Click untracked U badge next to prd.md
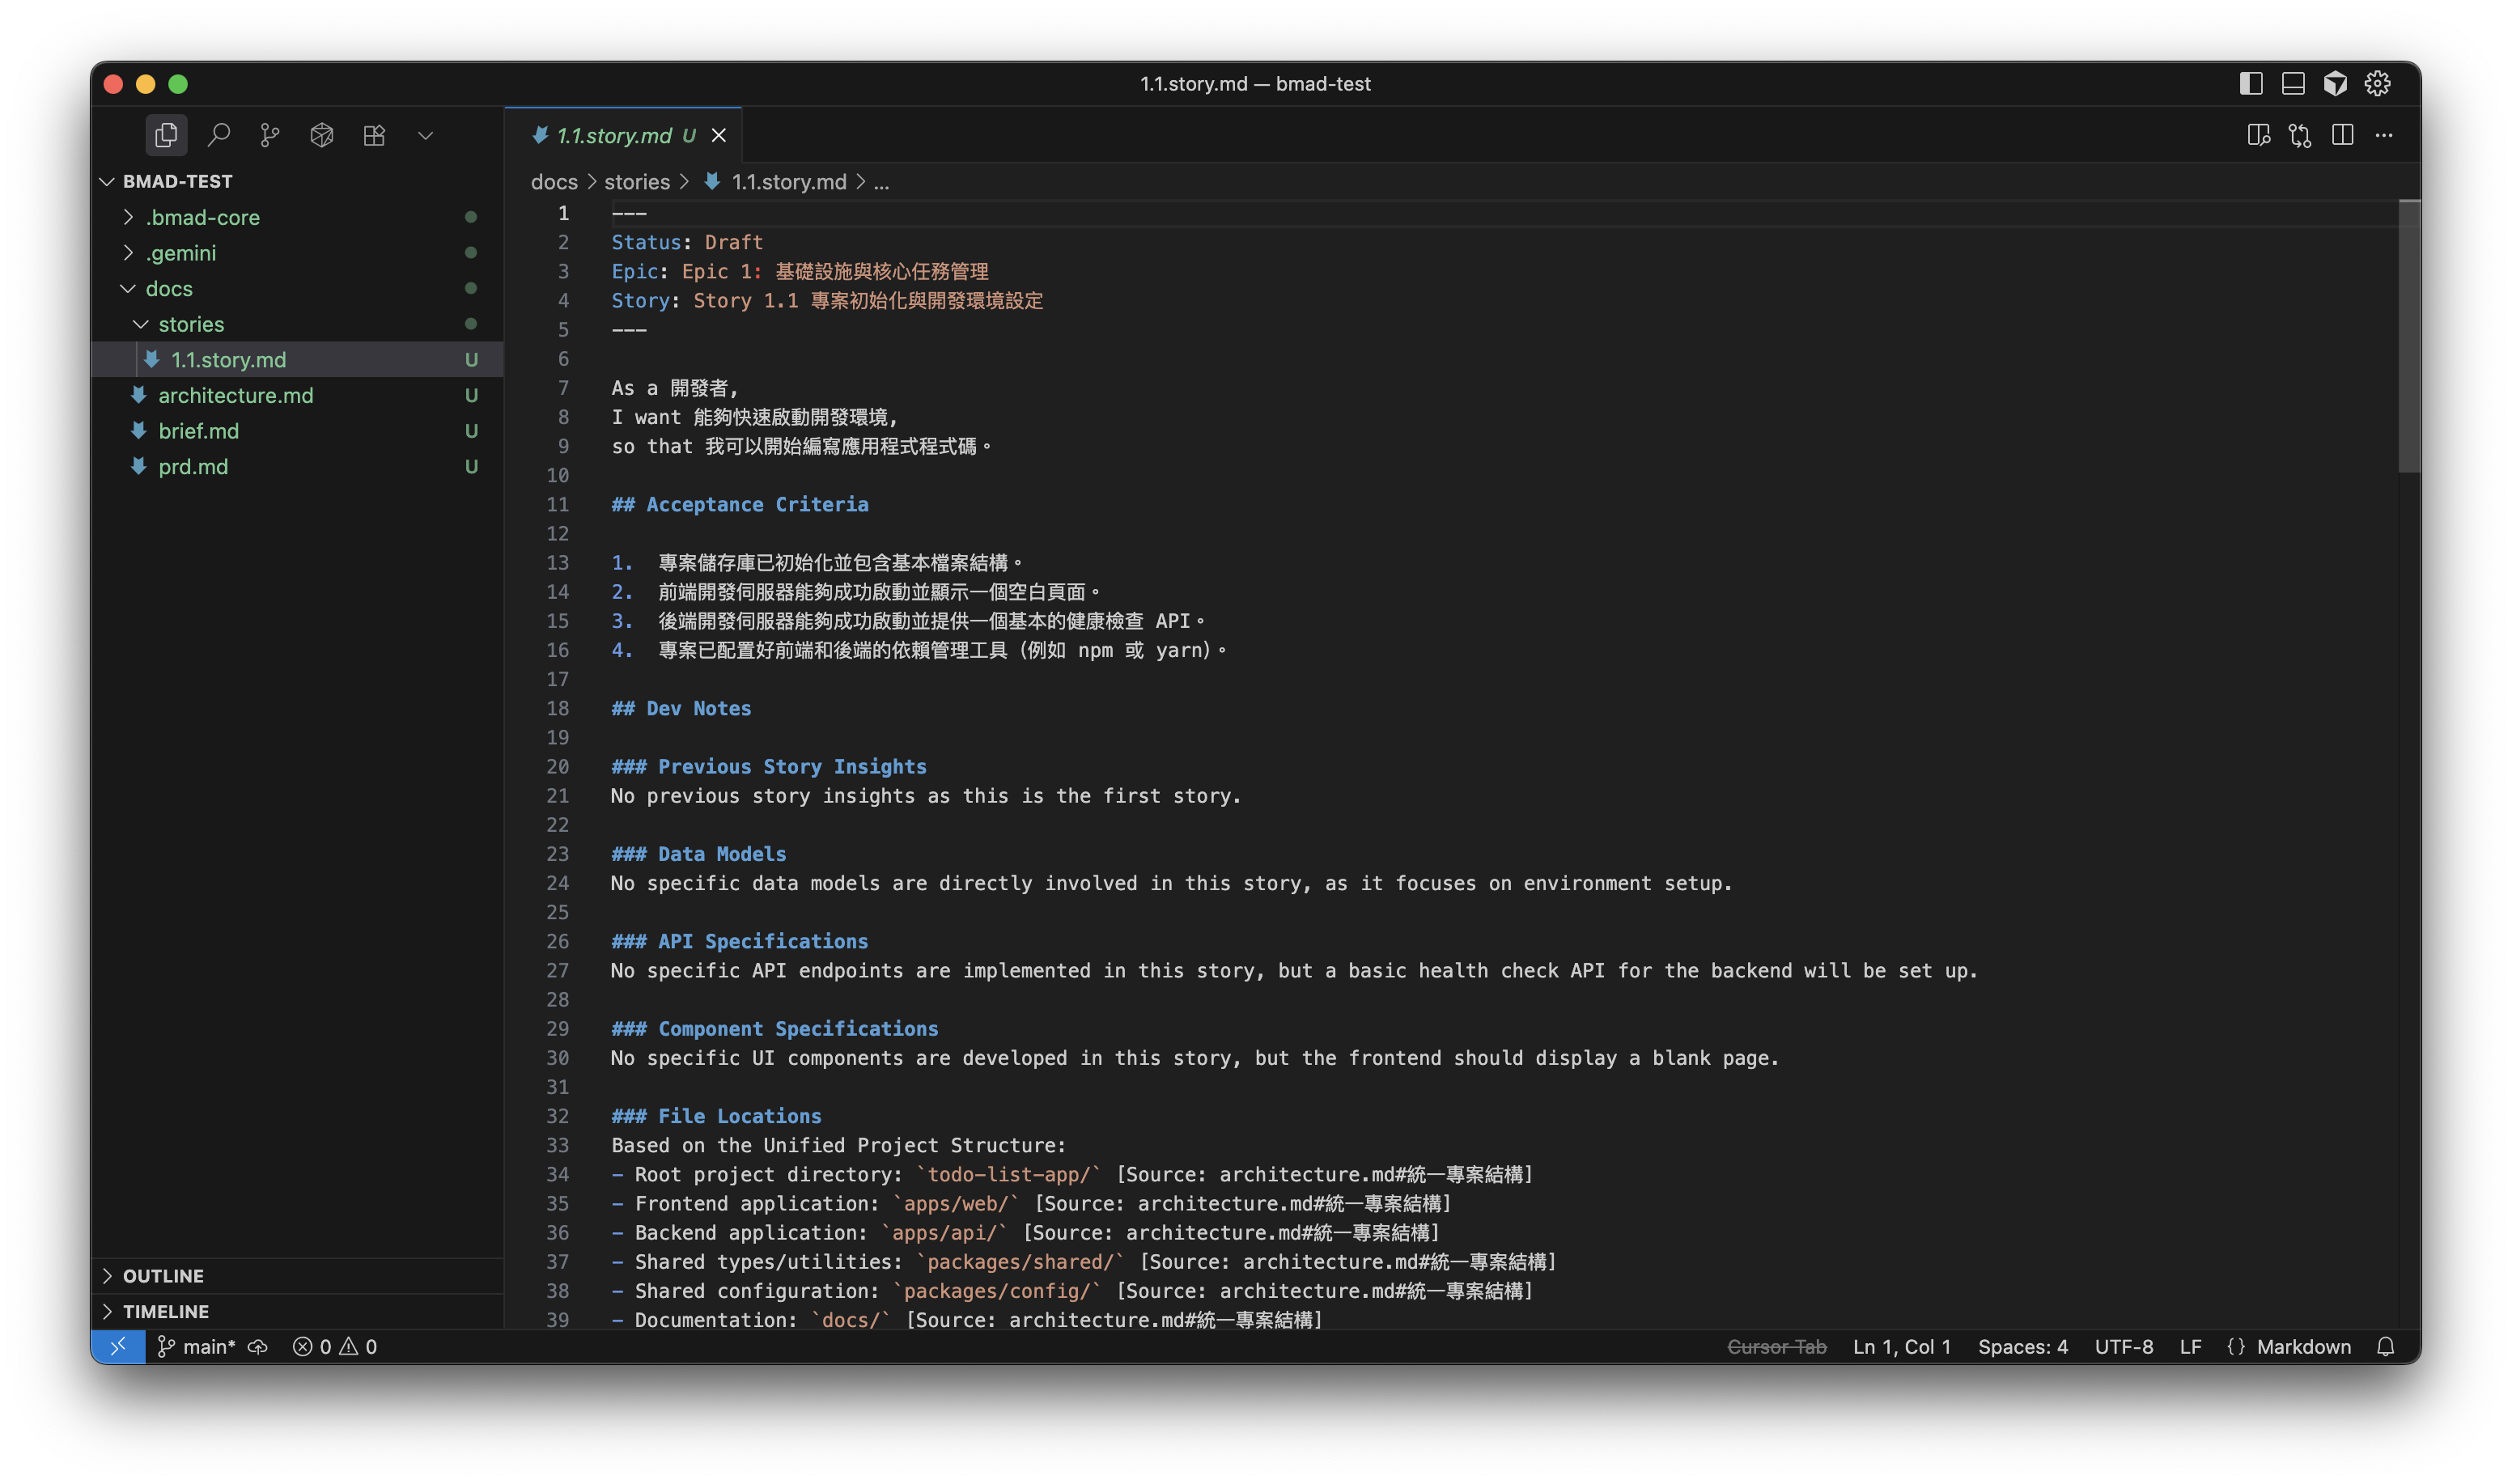The width and height of the screenshot is (2512, 1484). click(471, 466)
